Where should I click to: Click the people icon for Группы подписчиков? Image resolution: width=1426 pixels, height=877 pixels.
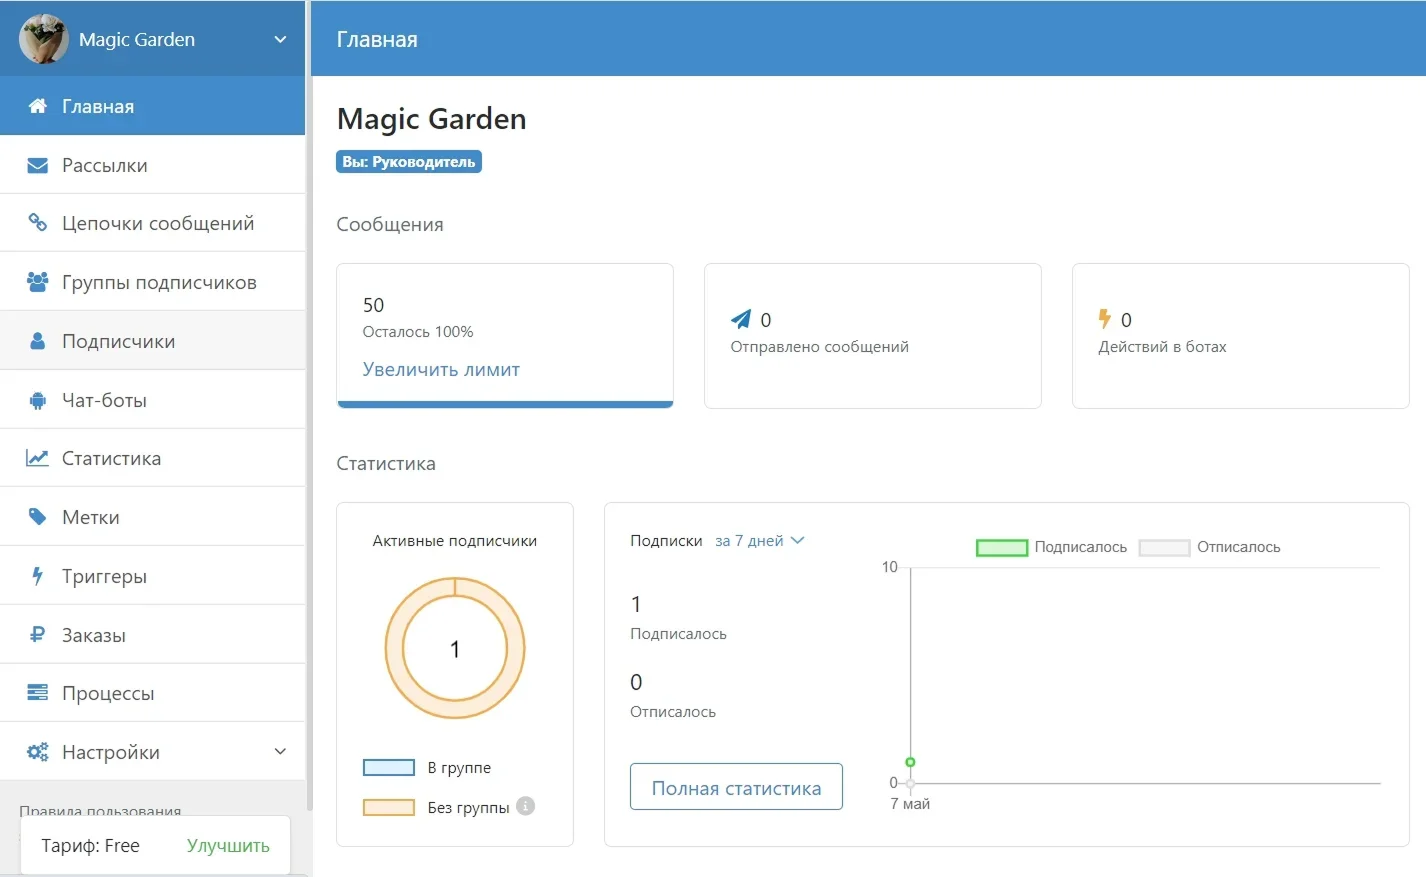coord(37,282)
